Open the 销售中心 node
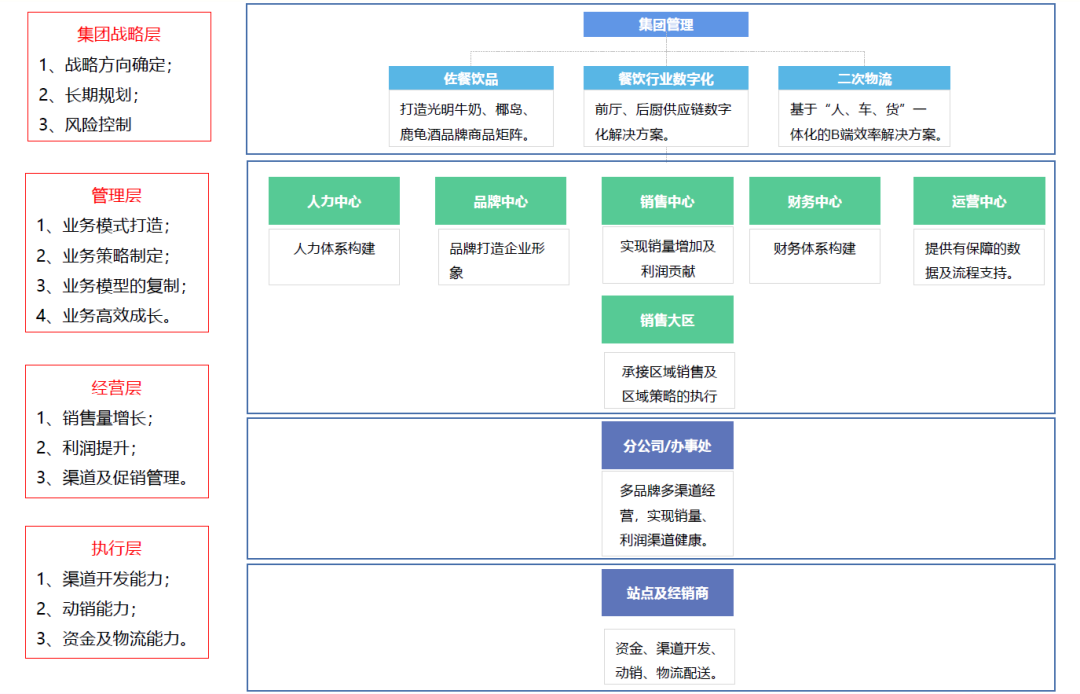The image size is (1080, 694). click(666, 200)
